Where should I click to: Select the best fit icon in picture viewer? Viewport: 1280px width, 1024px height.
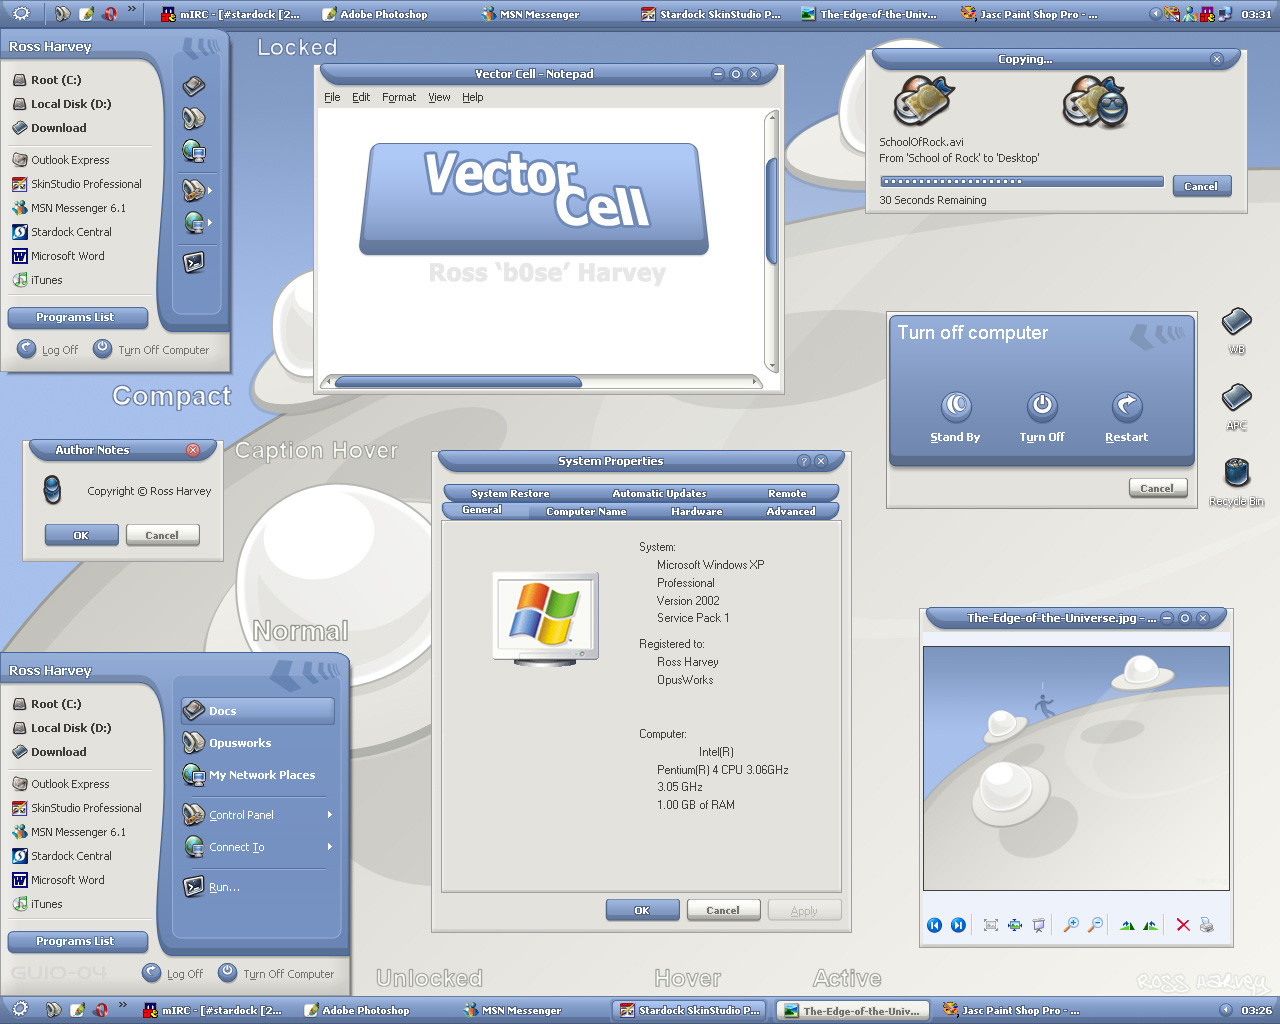991,925
